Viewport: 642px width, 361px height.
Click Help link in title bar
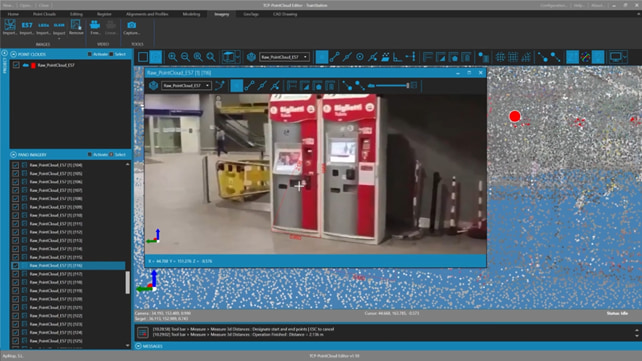click(x=579, y=5)
